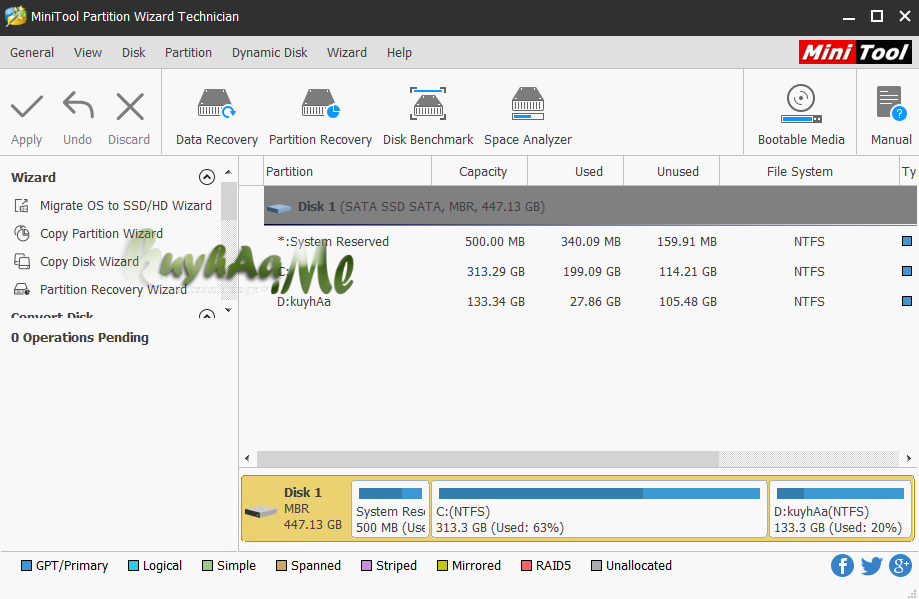Click the Spanned legend color swatch
This screenshot has width=919, height=599.
(281, 566)
